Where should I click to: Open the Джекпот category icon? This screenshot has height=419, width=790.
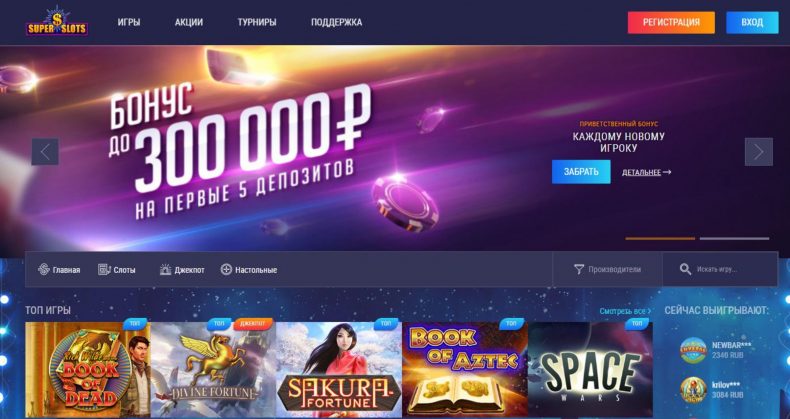click(x=165, y=269)
